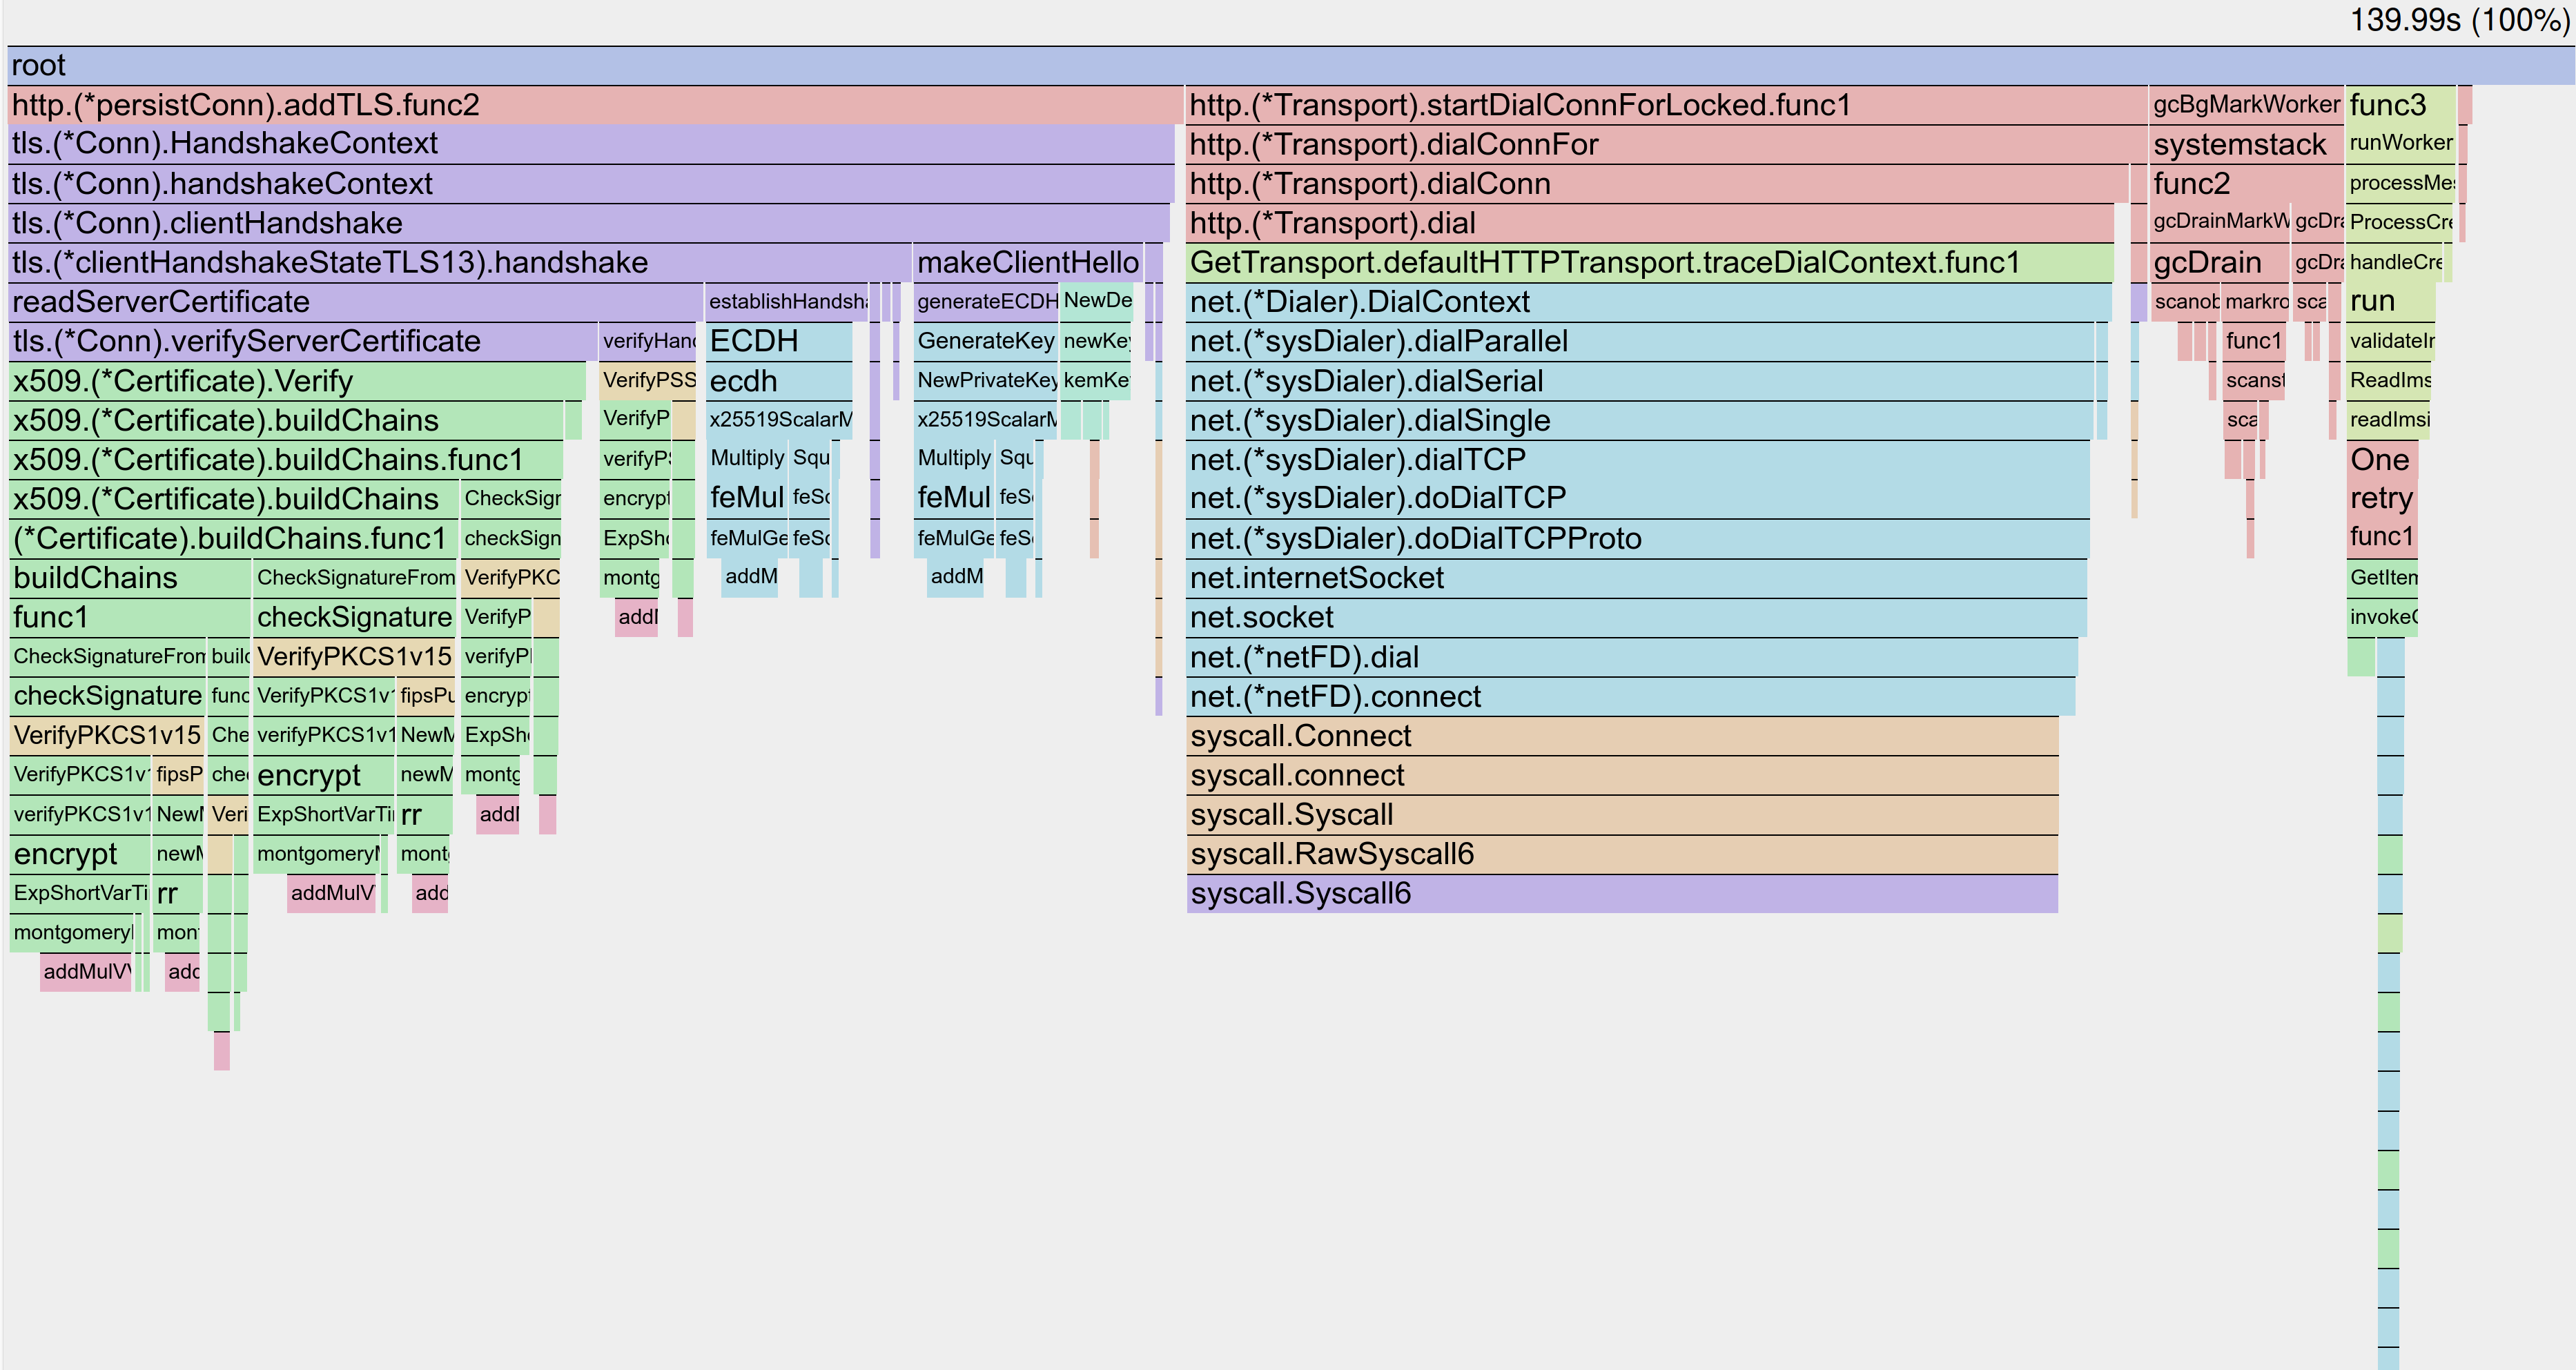Click the lowercase ecdh frame
This screenshot has width=2576, height=1370.
click(x=779, y=381)
